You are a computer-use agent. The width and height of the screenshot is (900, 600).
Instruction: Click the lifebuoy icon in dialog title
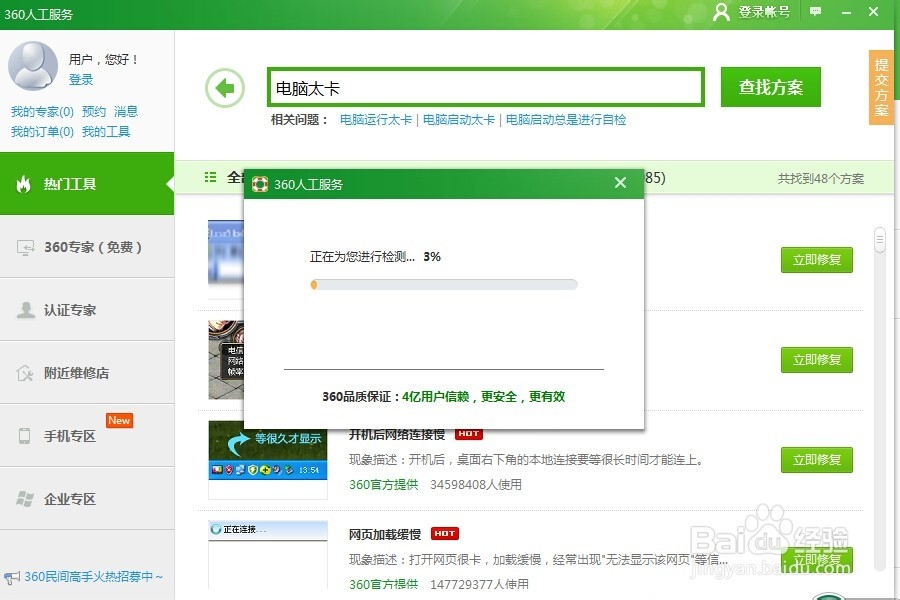[260, 184]
